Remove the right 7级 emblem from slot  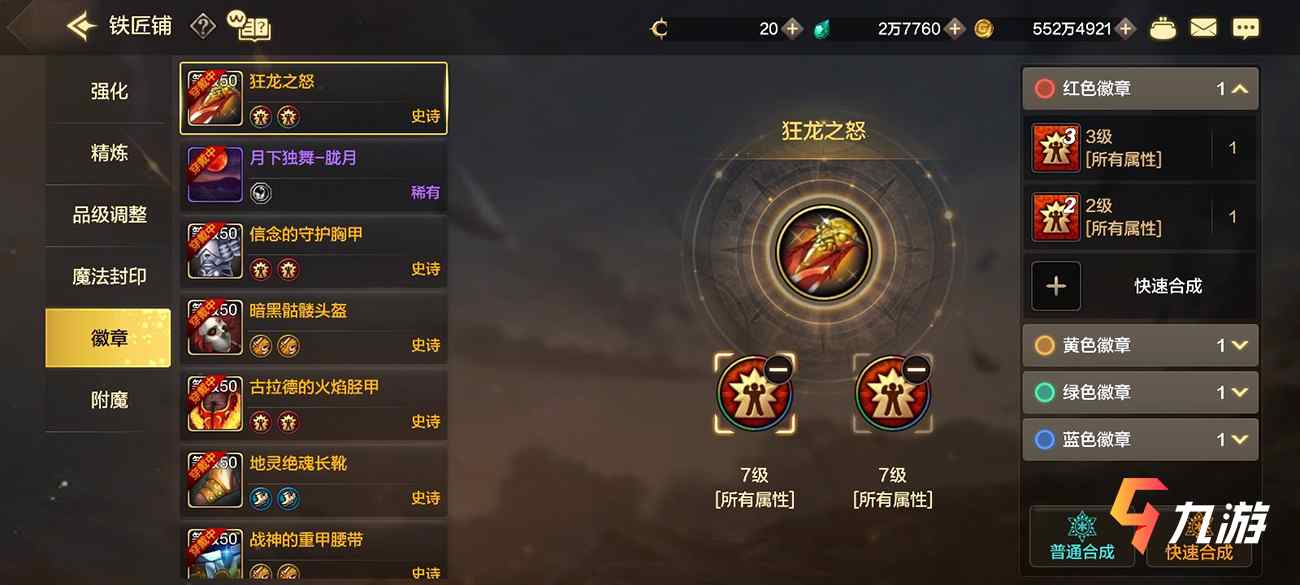(917, 369)
